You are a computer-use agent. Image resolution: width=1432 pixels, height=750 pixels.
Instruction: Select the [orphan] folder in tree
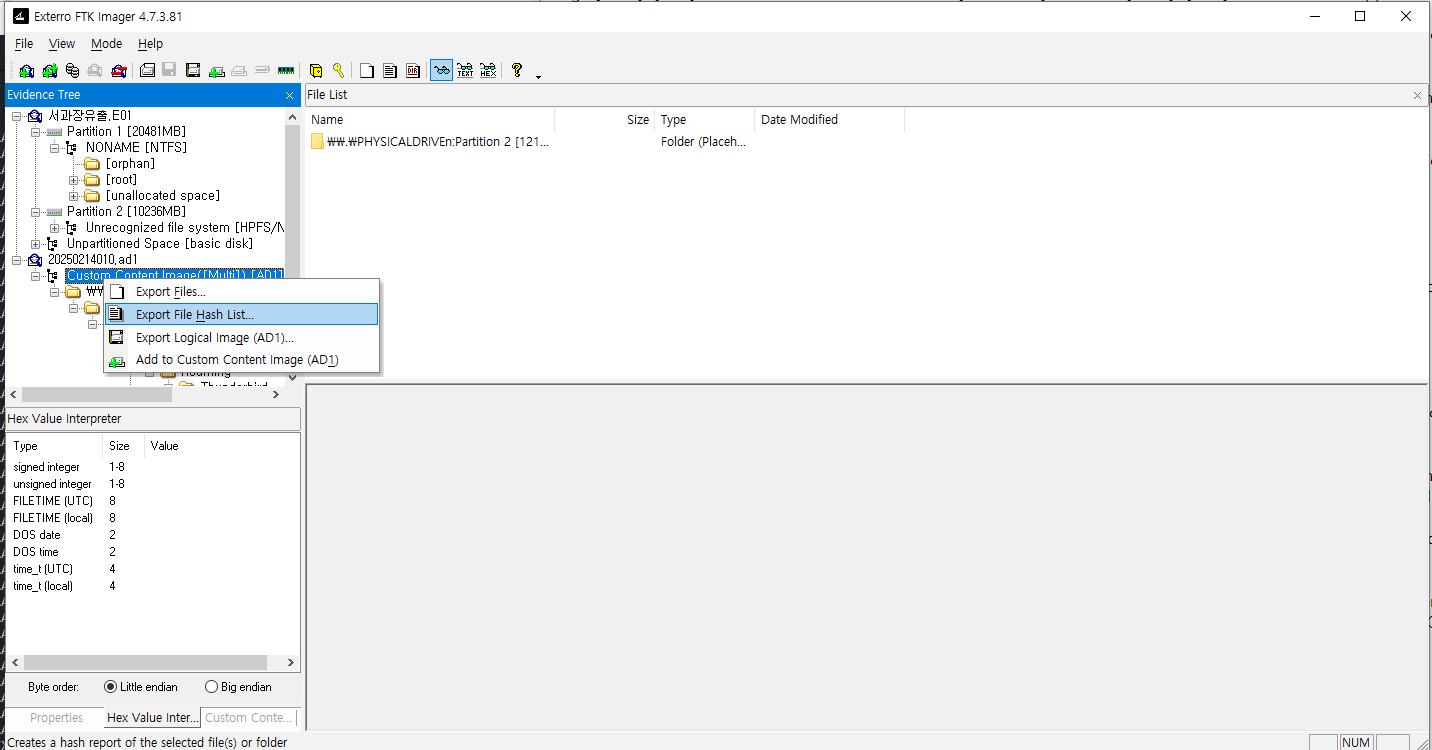(130, 164)
